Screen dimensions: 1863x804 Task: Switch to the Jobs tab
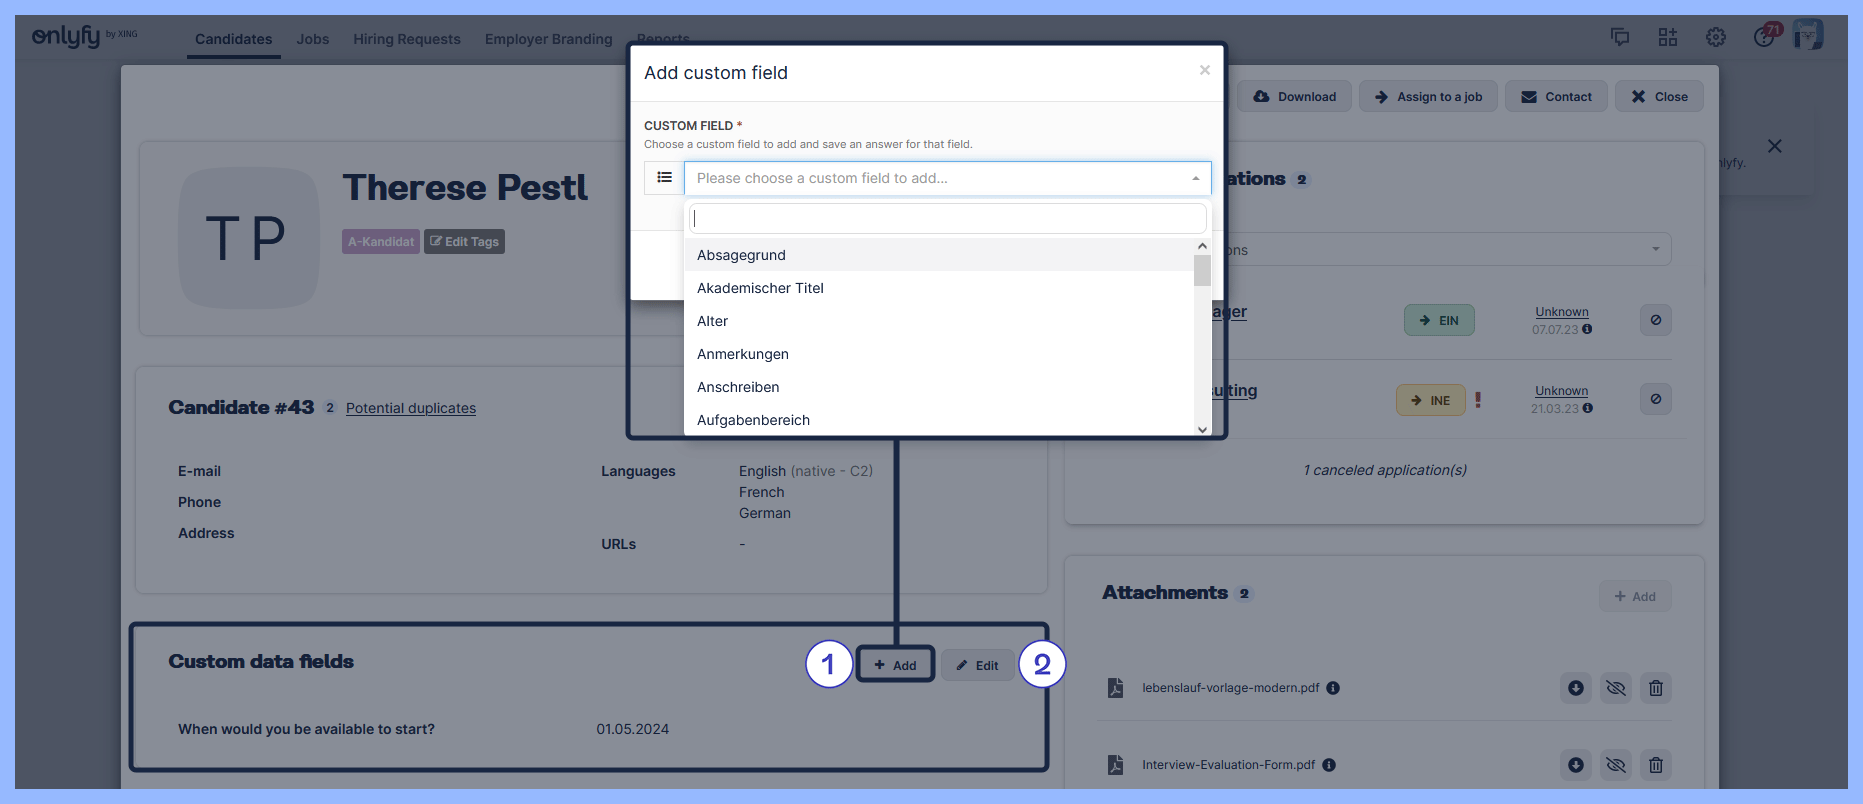pos(312,39)
